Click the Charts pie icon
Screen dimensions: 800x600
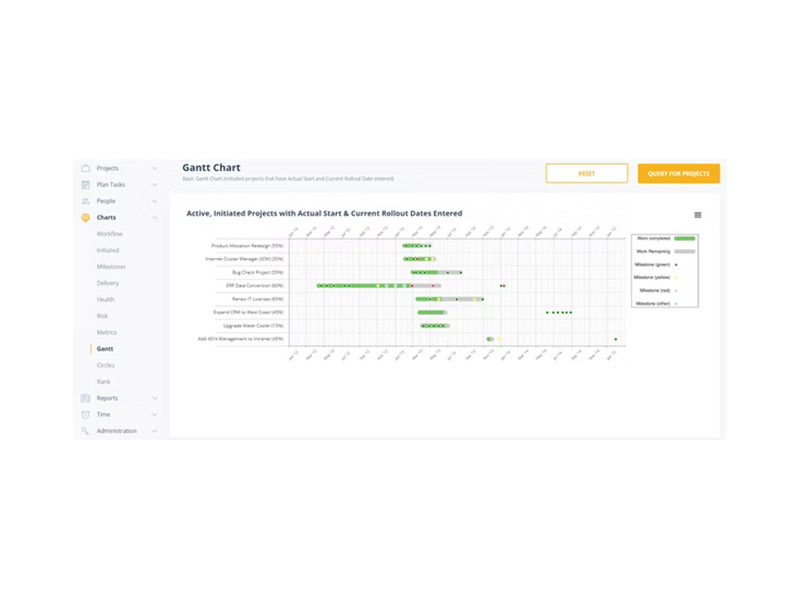pyautogui.click(x=86, y=217)
